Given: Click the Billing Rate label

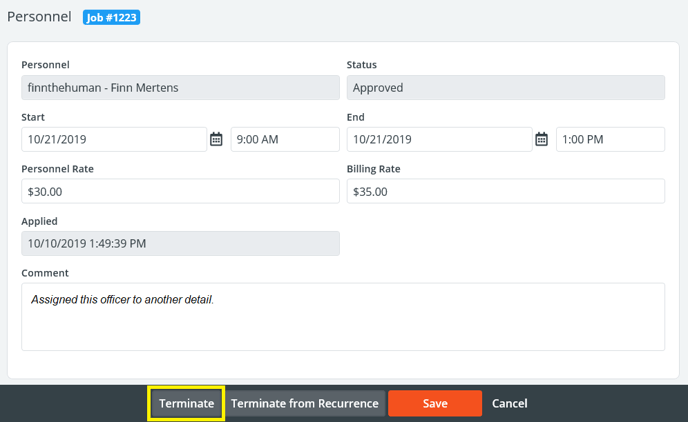Looking at the screenshot, I should pos(373,169).
